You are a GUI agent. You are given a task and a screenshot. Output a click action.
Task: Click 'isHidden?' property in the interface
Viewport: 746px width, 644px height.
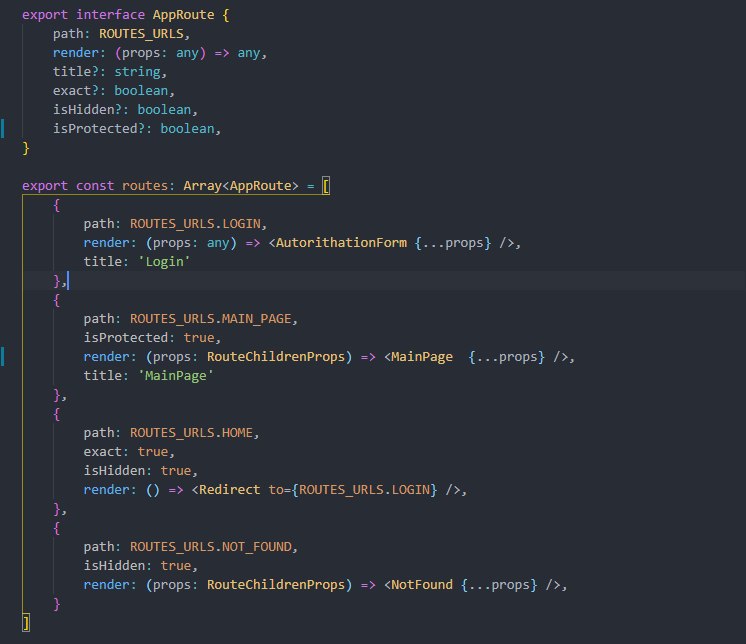pos(87,110)
